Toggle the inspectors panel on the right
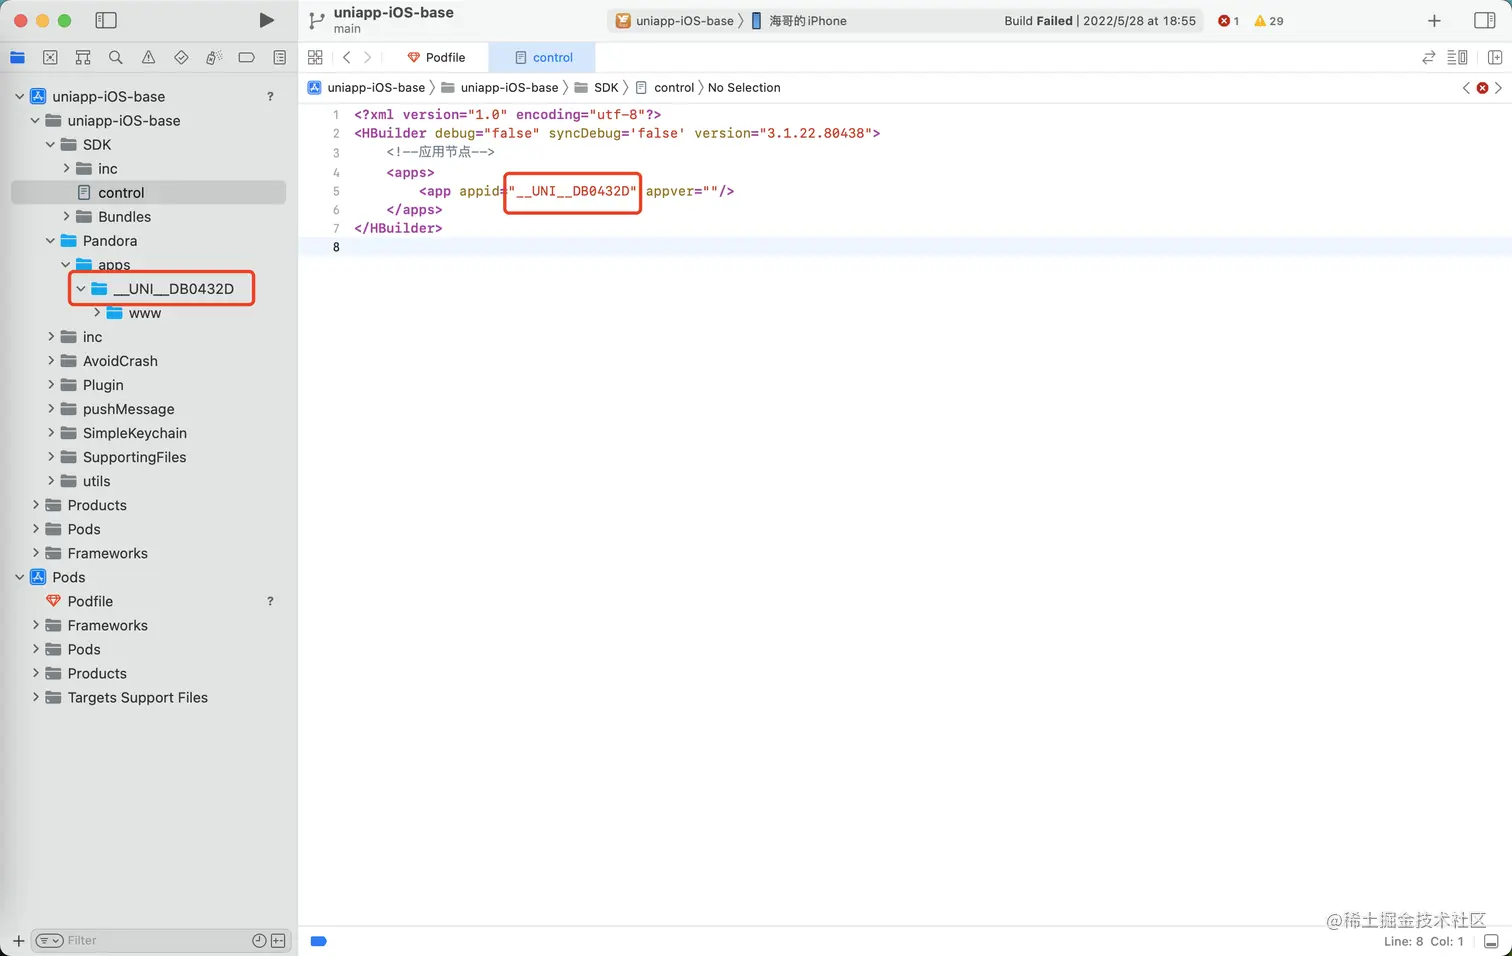 [1485, 20]
